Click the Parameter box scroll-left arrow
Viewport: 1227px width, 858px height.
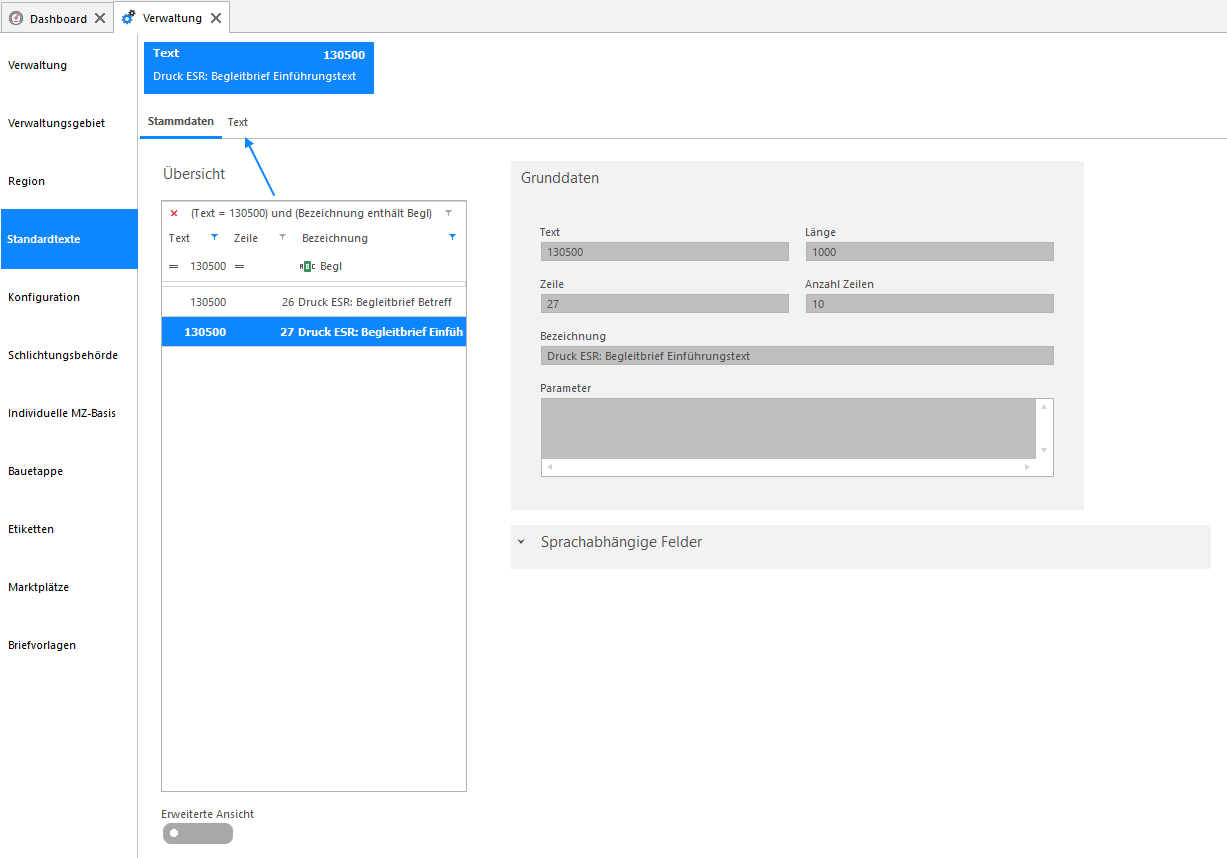pos(550,467)
